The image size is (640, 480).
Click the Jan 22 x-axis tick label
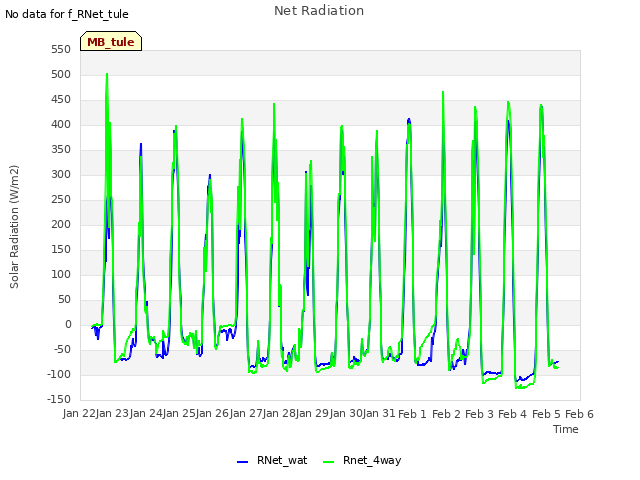coord(79,413)
